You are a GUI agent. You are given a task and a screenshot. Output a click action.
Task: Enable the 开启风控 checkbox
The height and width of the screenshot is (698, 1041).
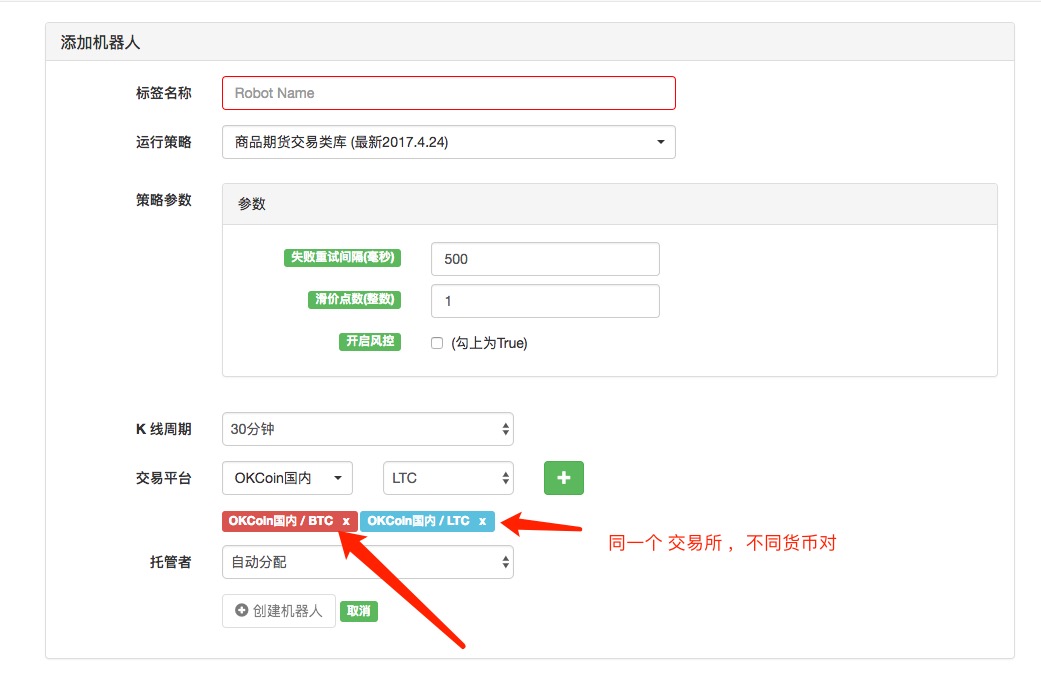(437, 343)
